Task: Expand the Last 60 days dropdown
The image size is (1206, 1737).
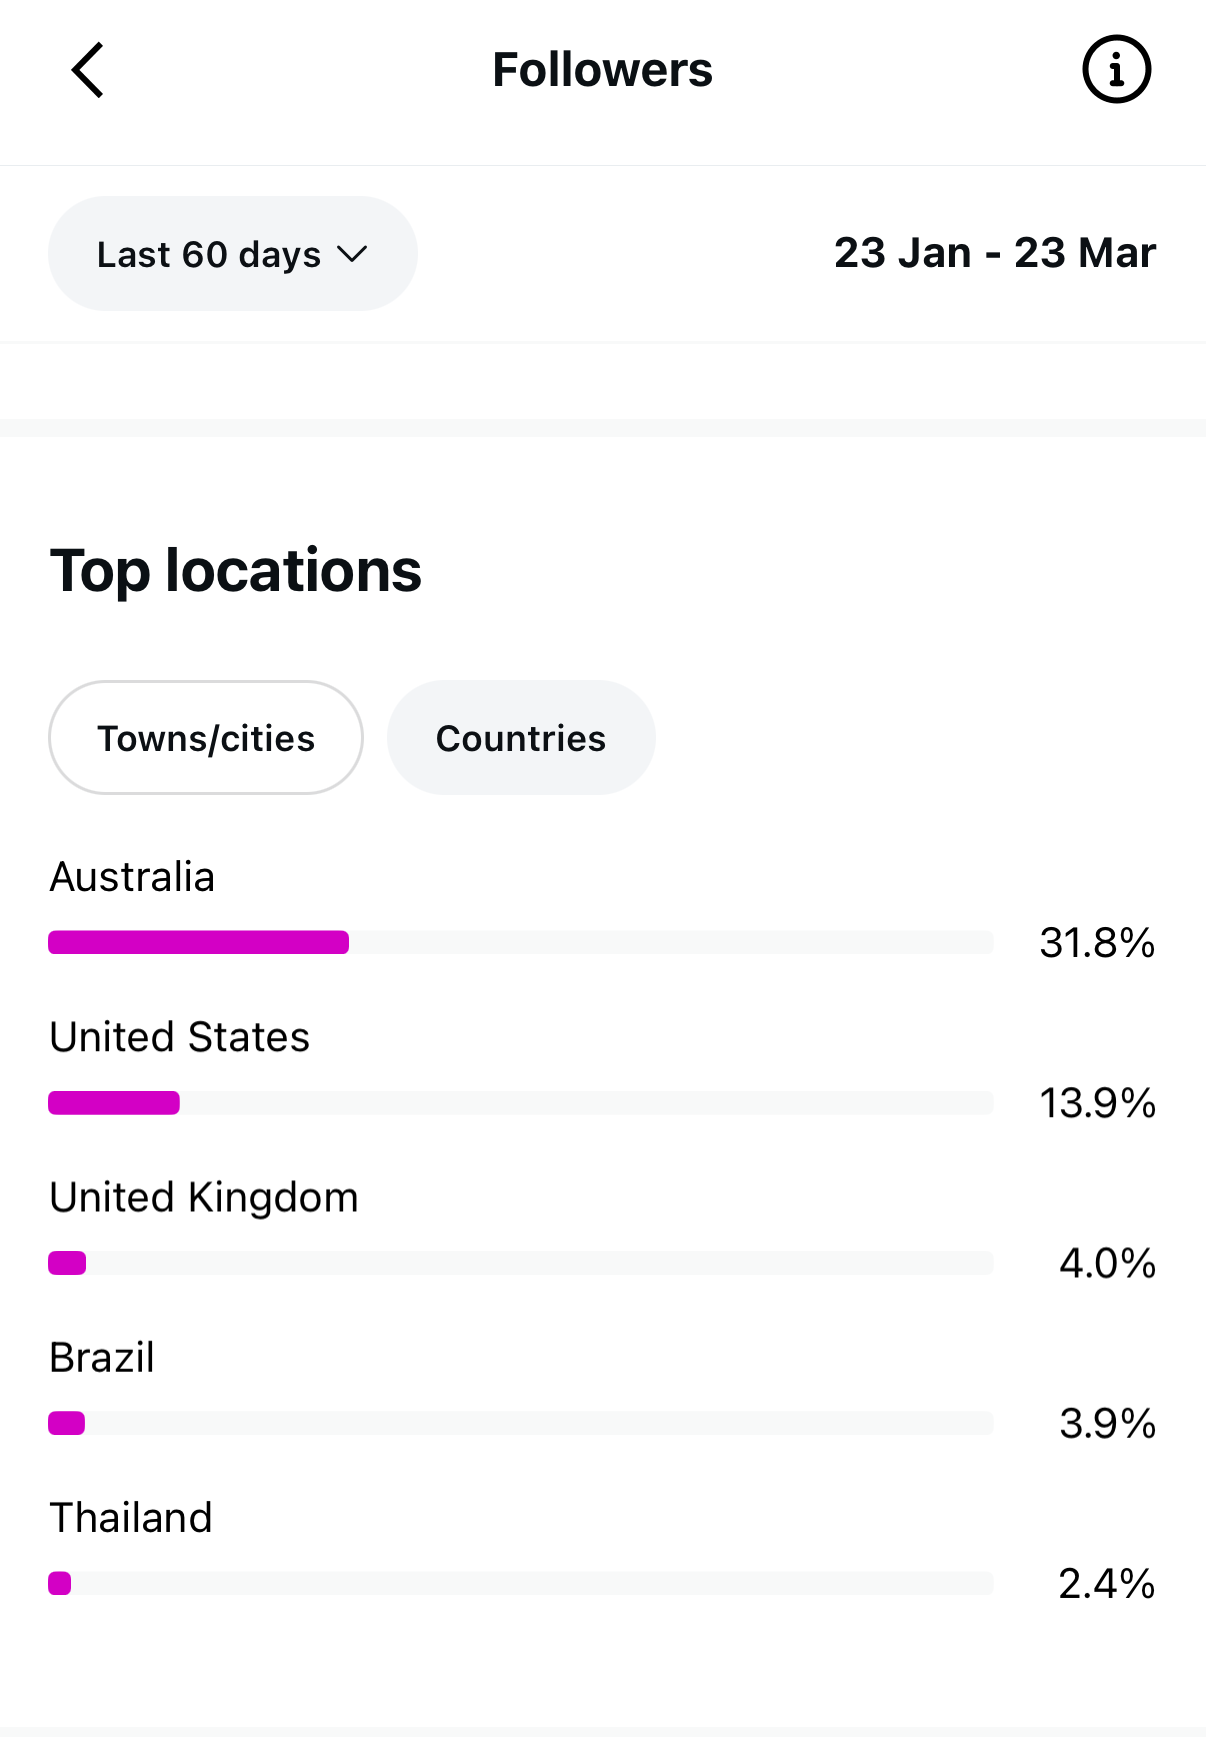Action: pyautogui.click(x=232, y=254)
